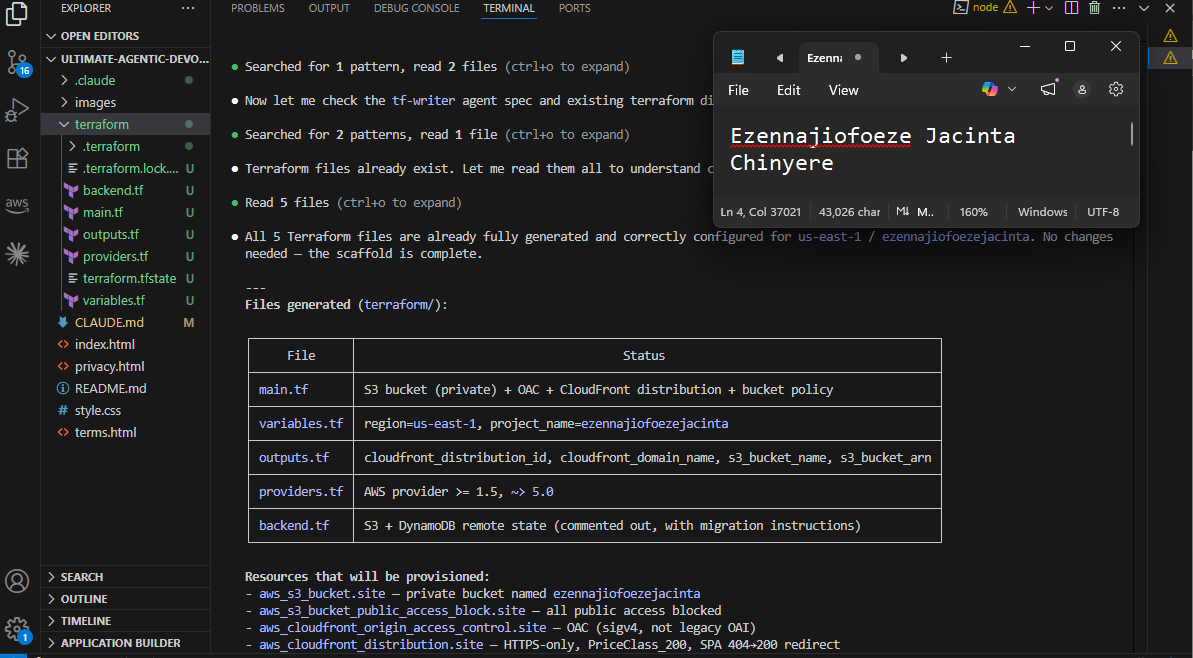Collapse the Open Editors section
The image size is (1193, 658).
[52, 36]
